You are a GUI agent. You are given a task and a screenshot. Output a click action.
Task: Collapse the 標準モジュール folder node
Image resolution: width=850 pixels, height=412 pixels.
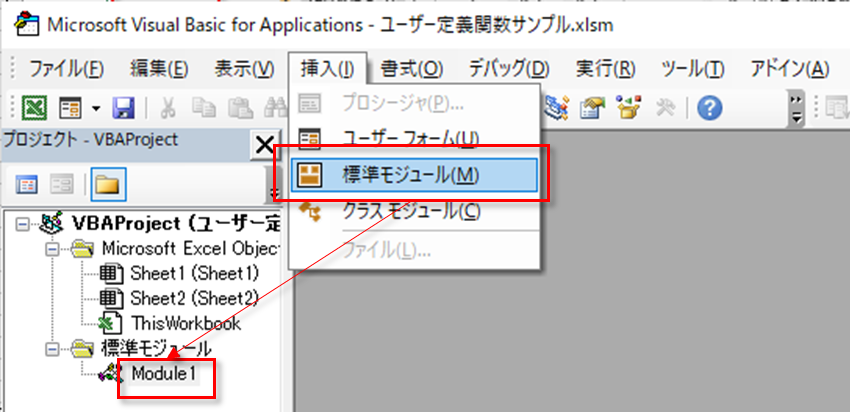[x=52, y=349]
